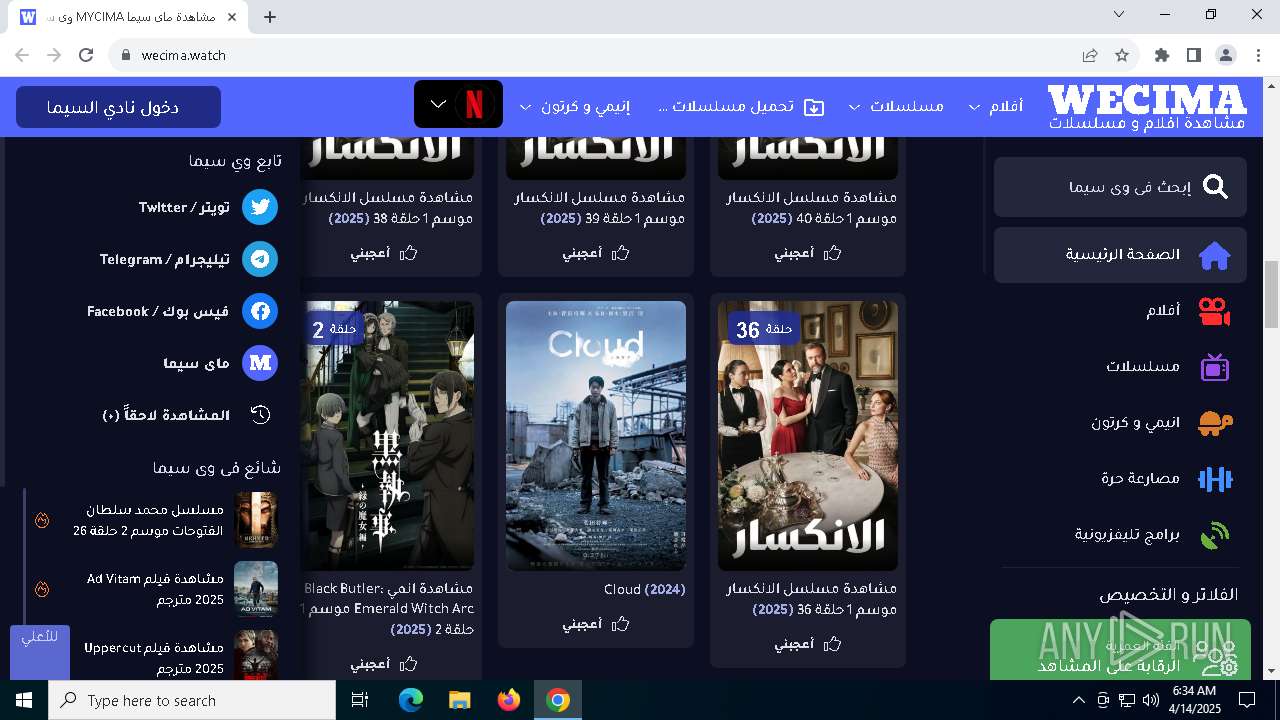Expand the إنيمي و كرتون menu chevron
Viewport: 1280px width, 720px height.
pos(526,107)
